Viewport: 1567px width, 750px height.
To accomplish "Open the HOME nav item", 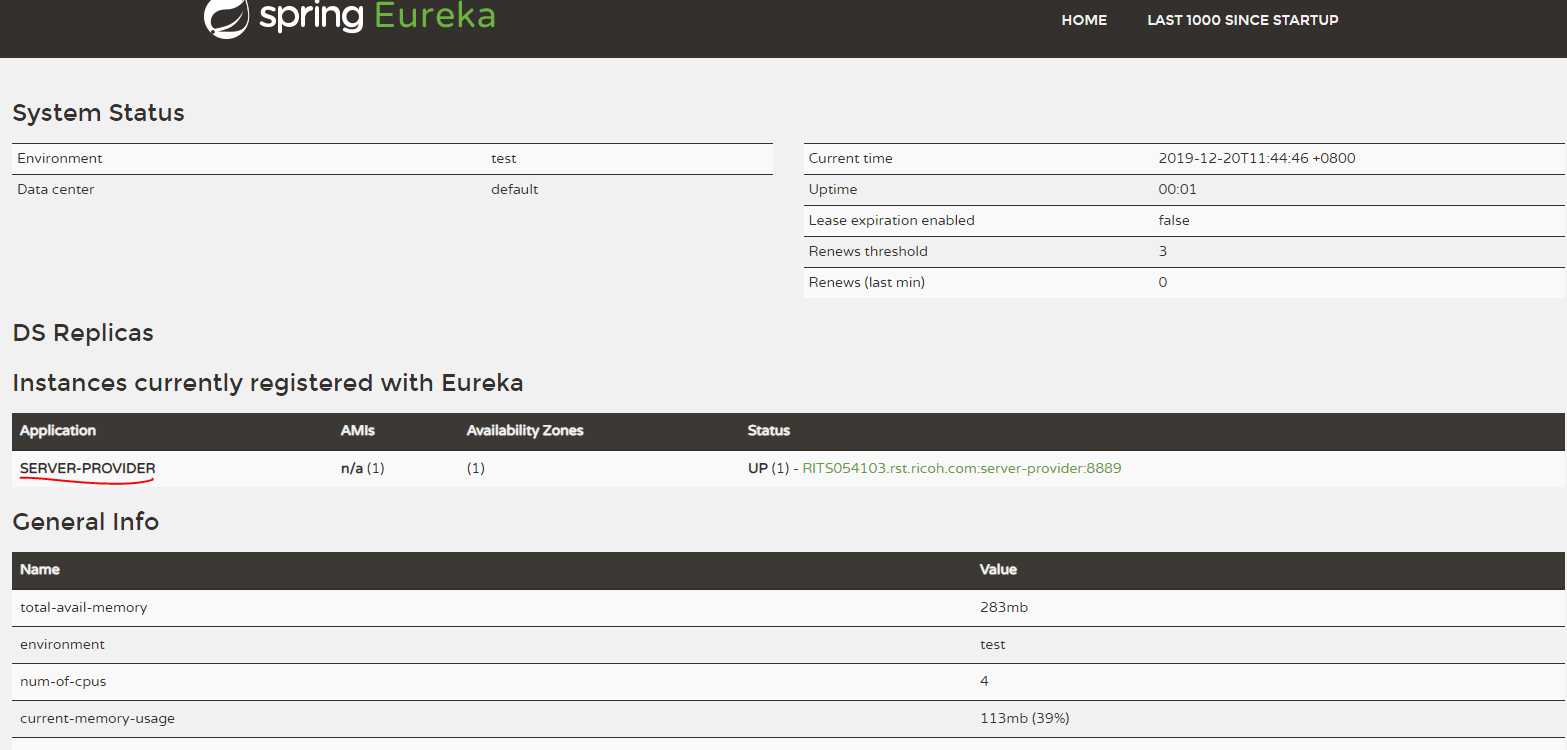I will click(1084, 20).
